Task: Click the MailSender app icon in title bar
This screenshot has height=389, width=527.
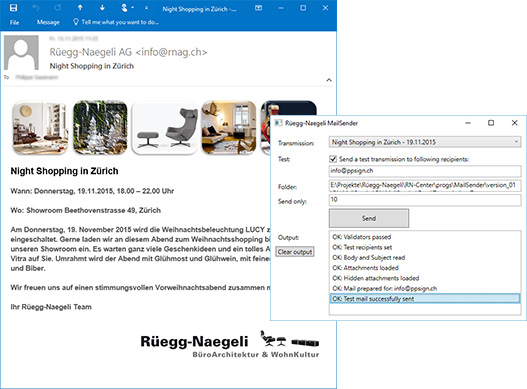Action: [x=278, y=123]
